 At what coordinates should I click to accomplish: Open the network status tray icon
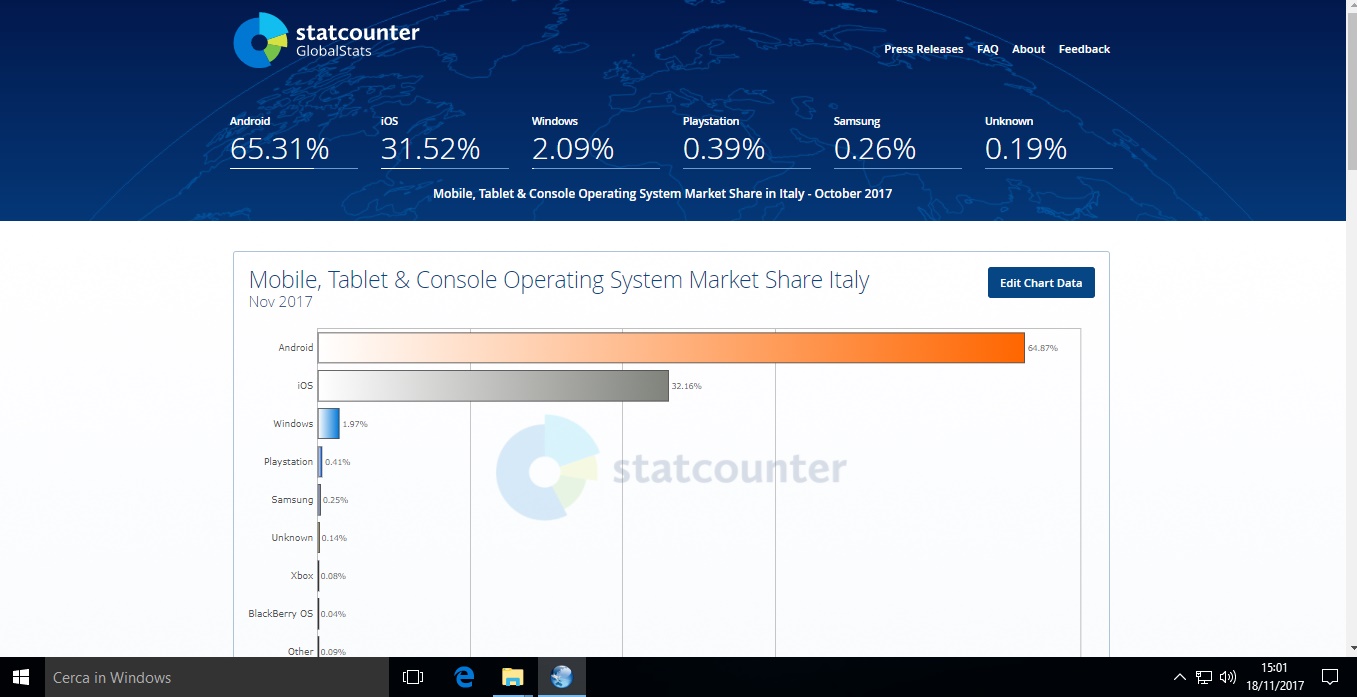coord(1204,677)
